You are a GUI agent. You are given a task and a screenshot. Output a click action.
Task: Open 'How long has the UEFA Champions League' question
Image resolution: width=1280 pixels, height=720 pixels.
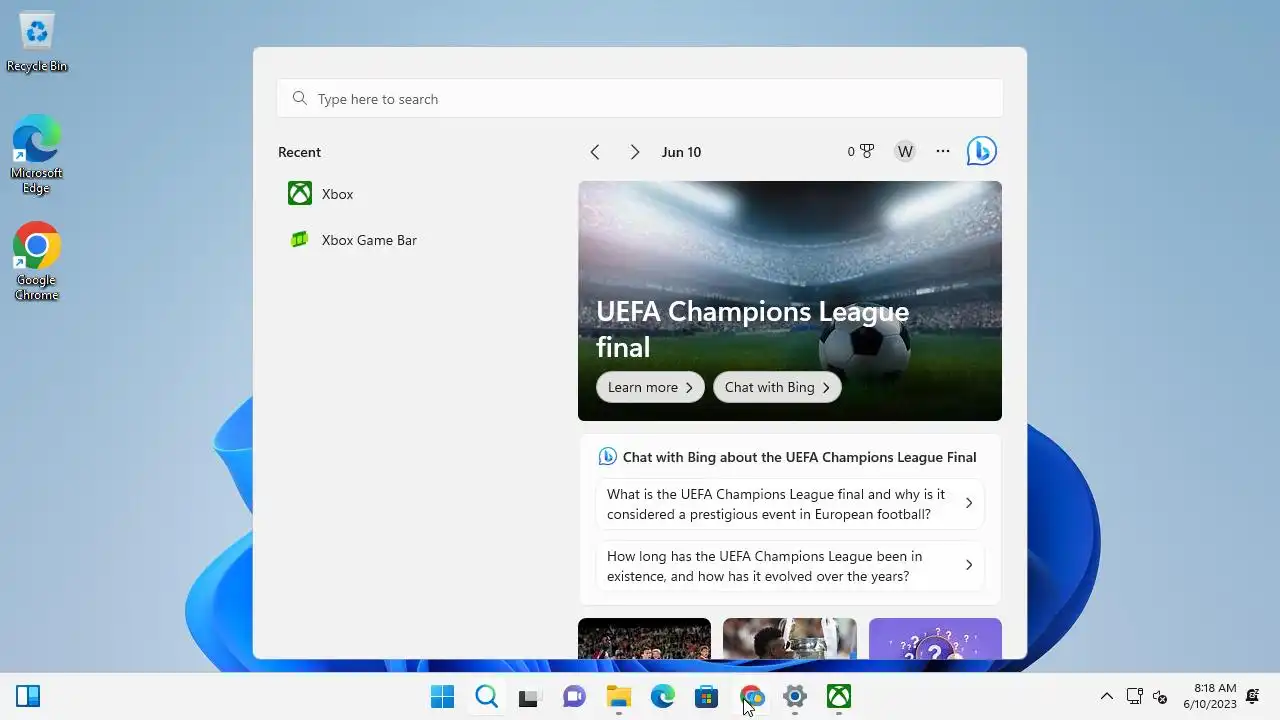[x=790, y=566]
